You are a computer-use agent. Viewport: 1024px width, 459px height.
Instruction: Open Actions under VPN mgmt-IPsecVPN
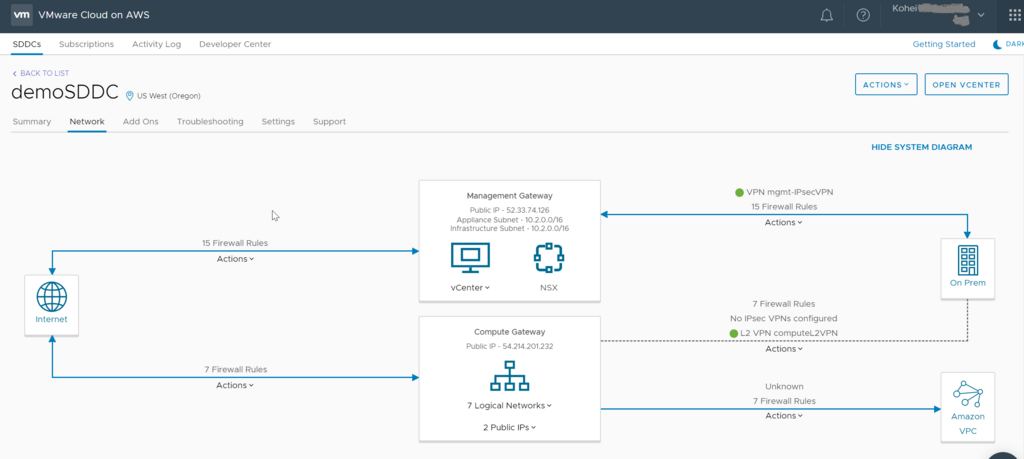(784, 222)
